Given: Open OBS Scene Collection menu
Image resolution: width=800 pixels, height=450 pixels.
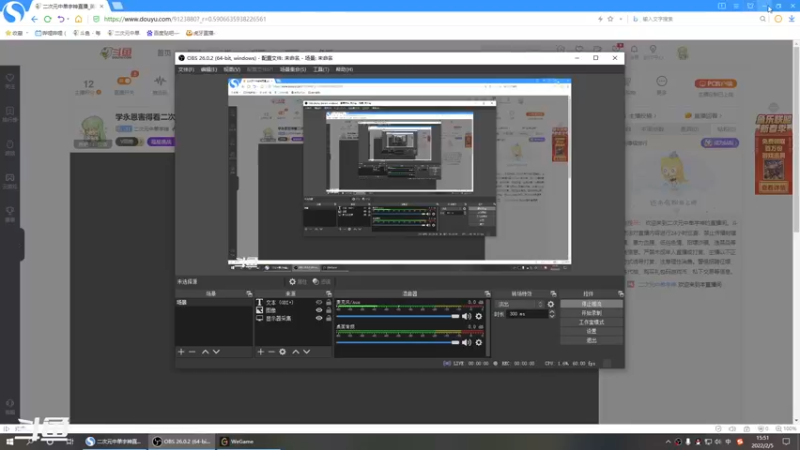Looking at the screenshot, I should (293, 69).
